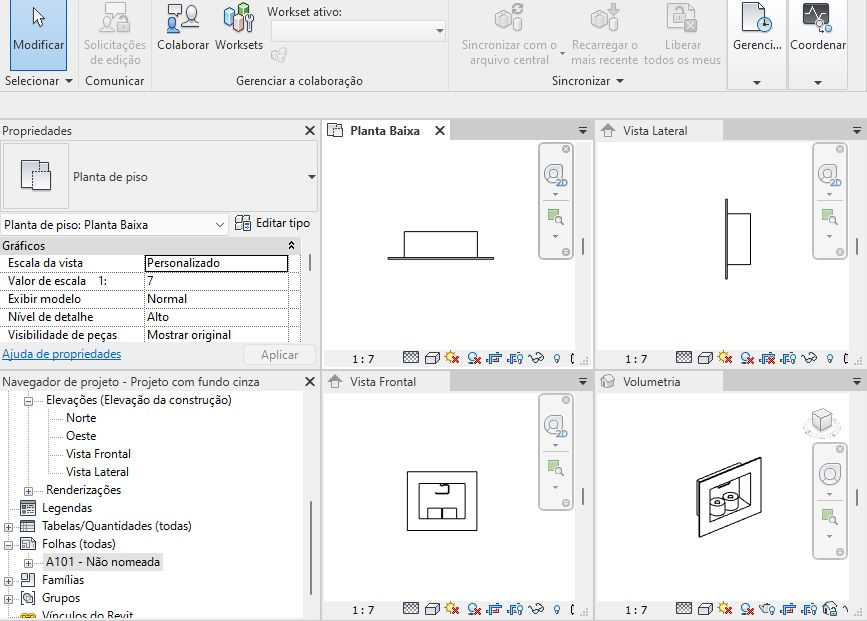The image size is (867, 621).
Task: Open detail level menu in Planta Baixa view
Action: 411,358
